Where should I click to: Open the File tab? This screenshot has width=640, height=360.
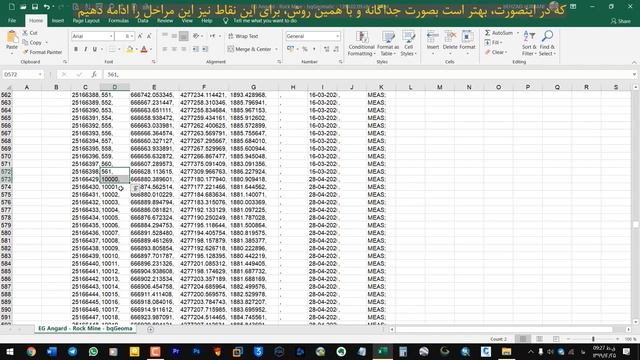[x=12, y=20]
